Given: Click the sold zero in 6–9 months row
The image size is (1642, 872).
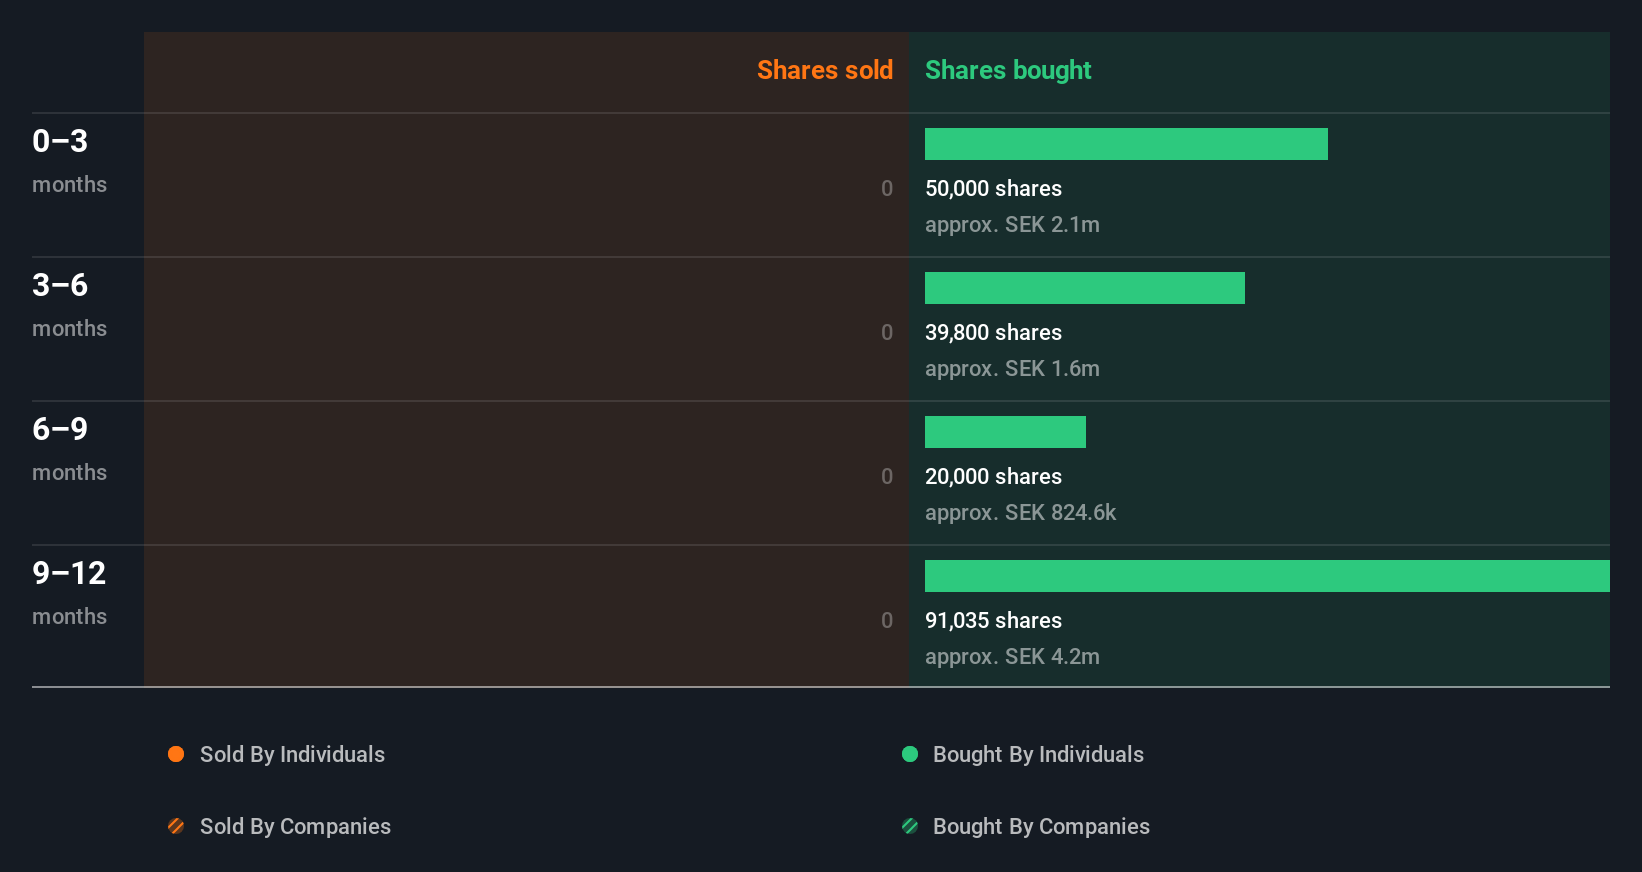Looking at the screenshot, I should pos(887,476).
